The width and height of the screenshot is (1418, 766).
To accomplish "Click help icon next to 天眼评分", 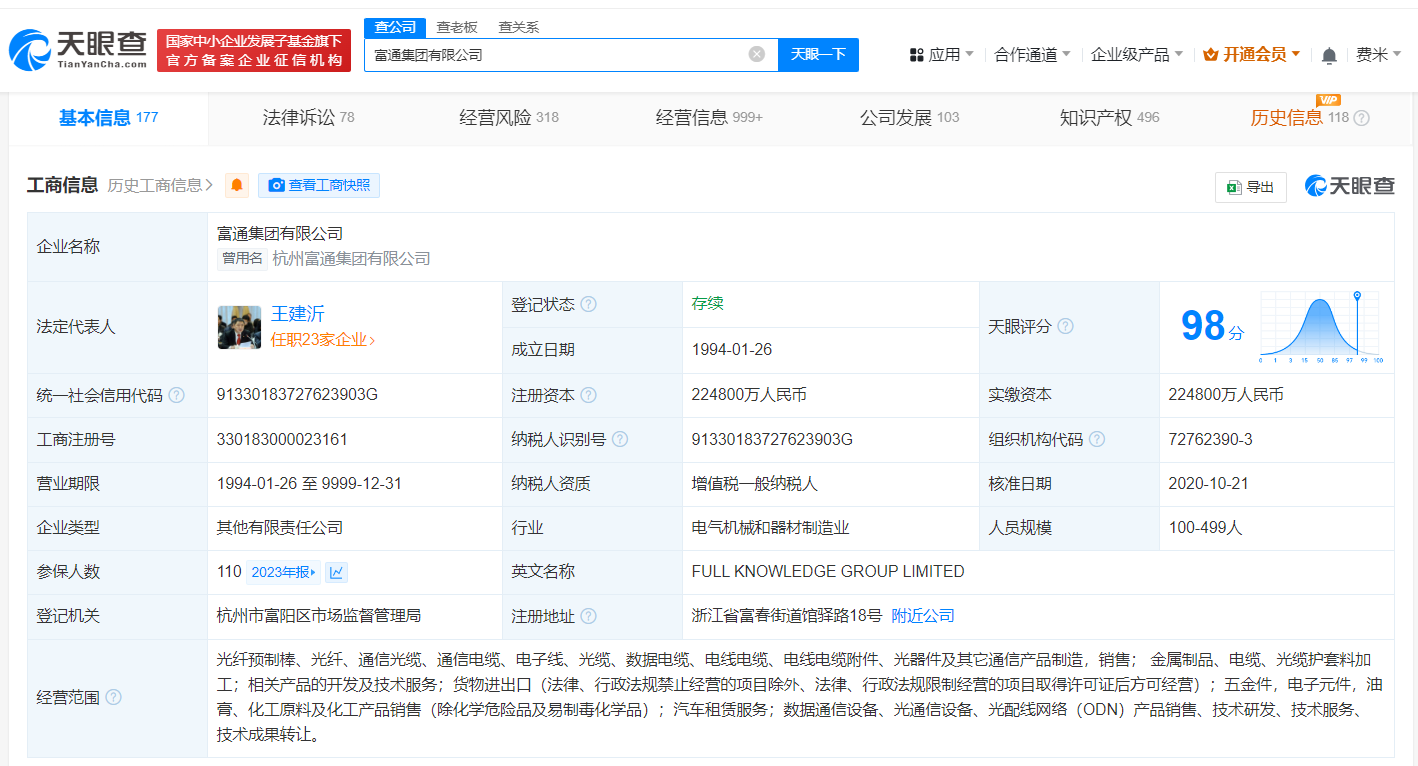I will click(1066, 326).
